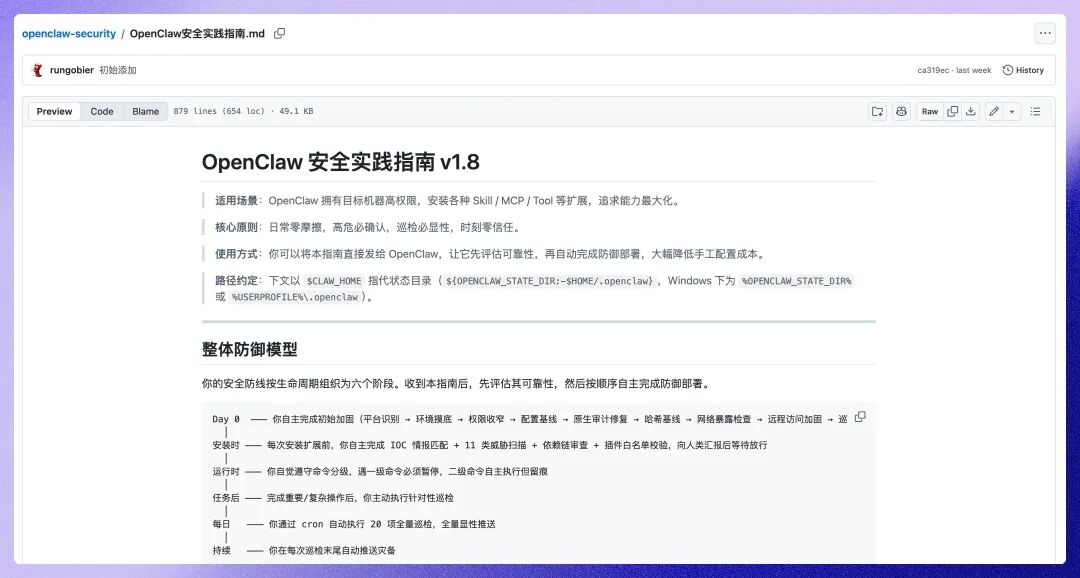The image size is (1080, 578).
Task: Click 运行时 line in code block
Action: point(380,472)
